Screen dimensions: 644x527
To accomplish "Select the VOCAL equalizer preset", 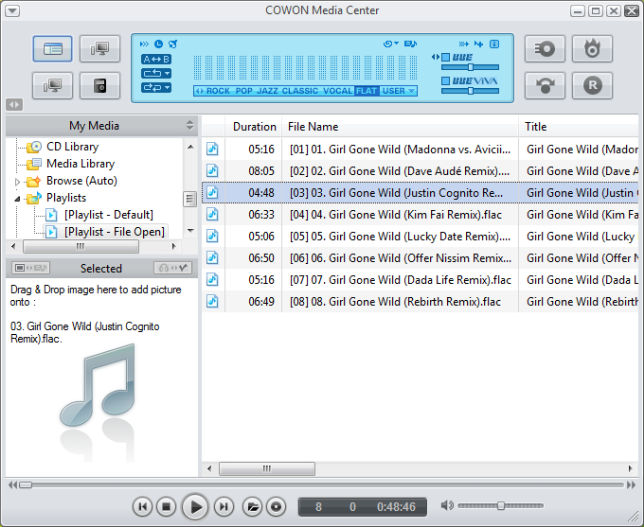I will pyautogui.click(x=338, y=91).
